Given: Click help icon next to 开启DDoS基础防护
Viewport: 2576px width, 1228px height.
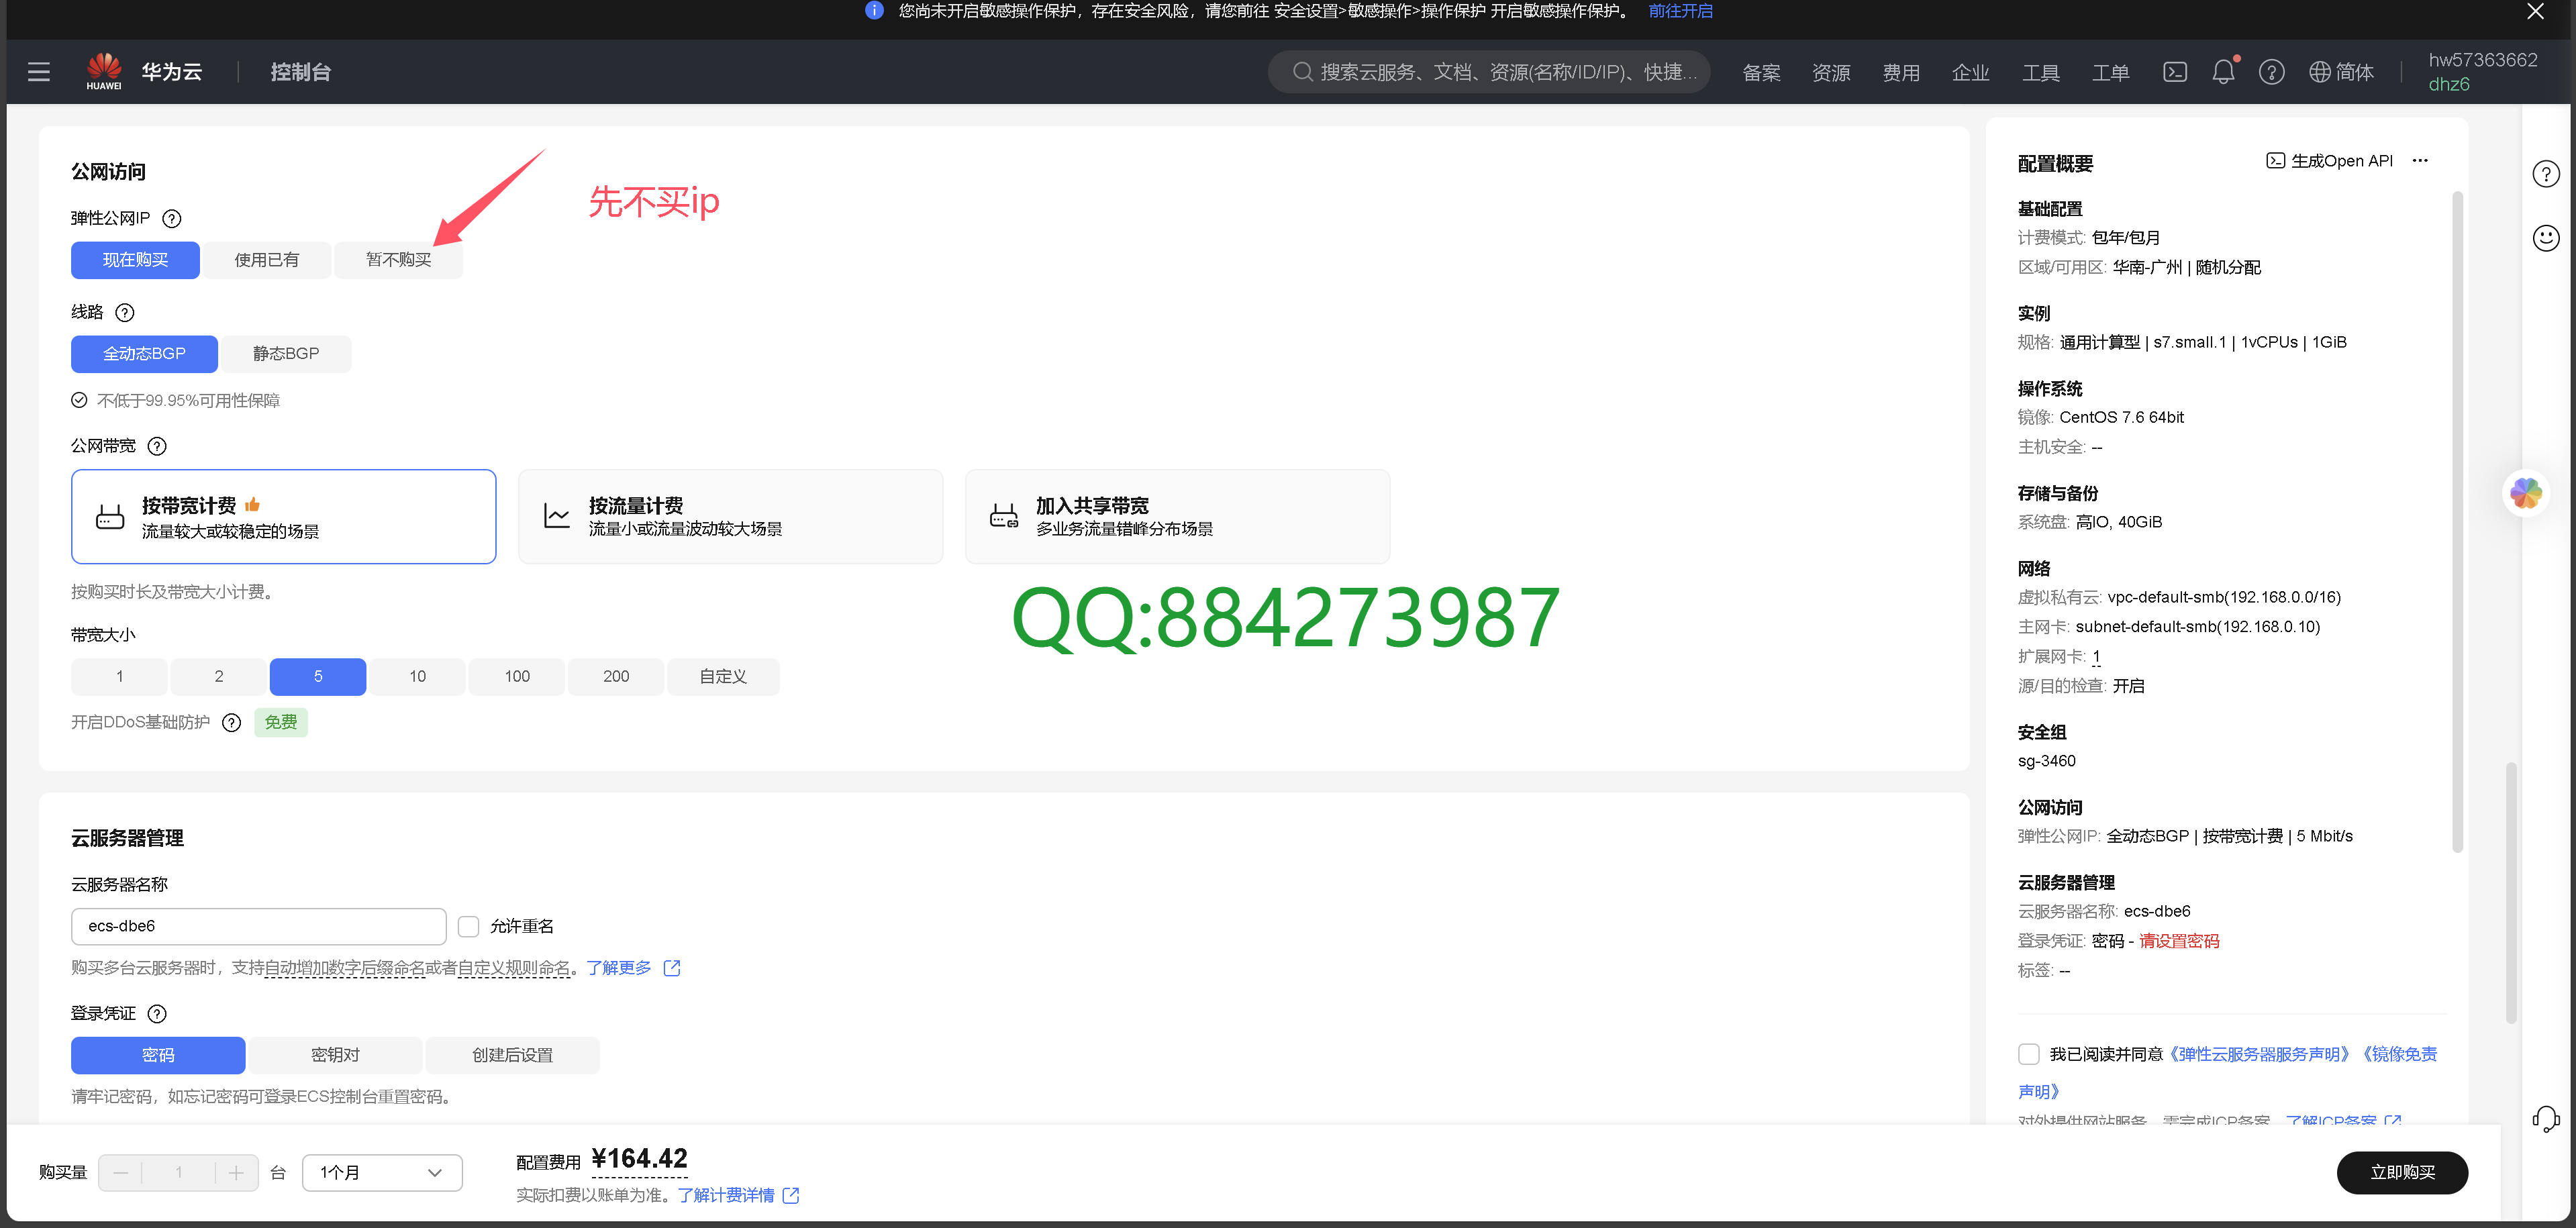Looking at the screenshot, I should click(232, 722).
